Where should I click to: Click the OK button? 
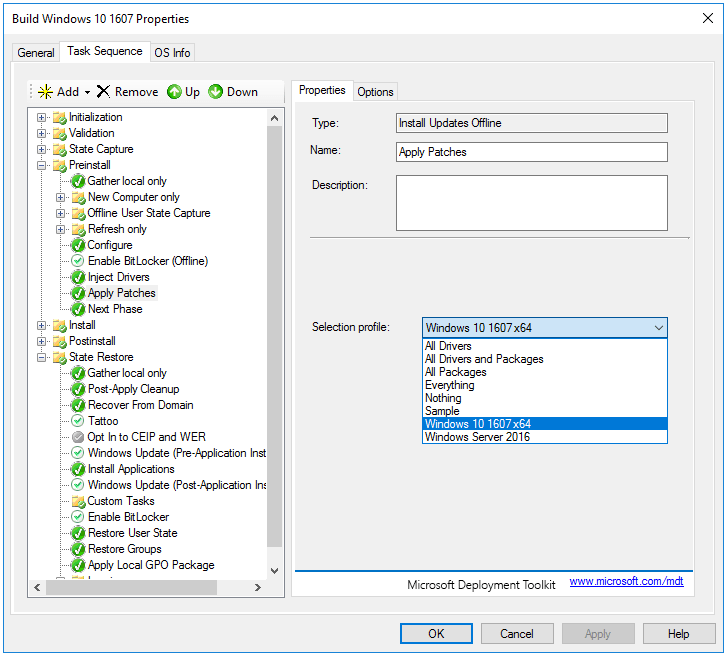[436, 633]
